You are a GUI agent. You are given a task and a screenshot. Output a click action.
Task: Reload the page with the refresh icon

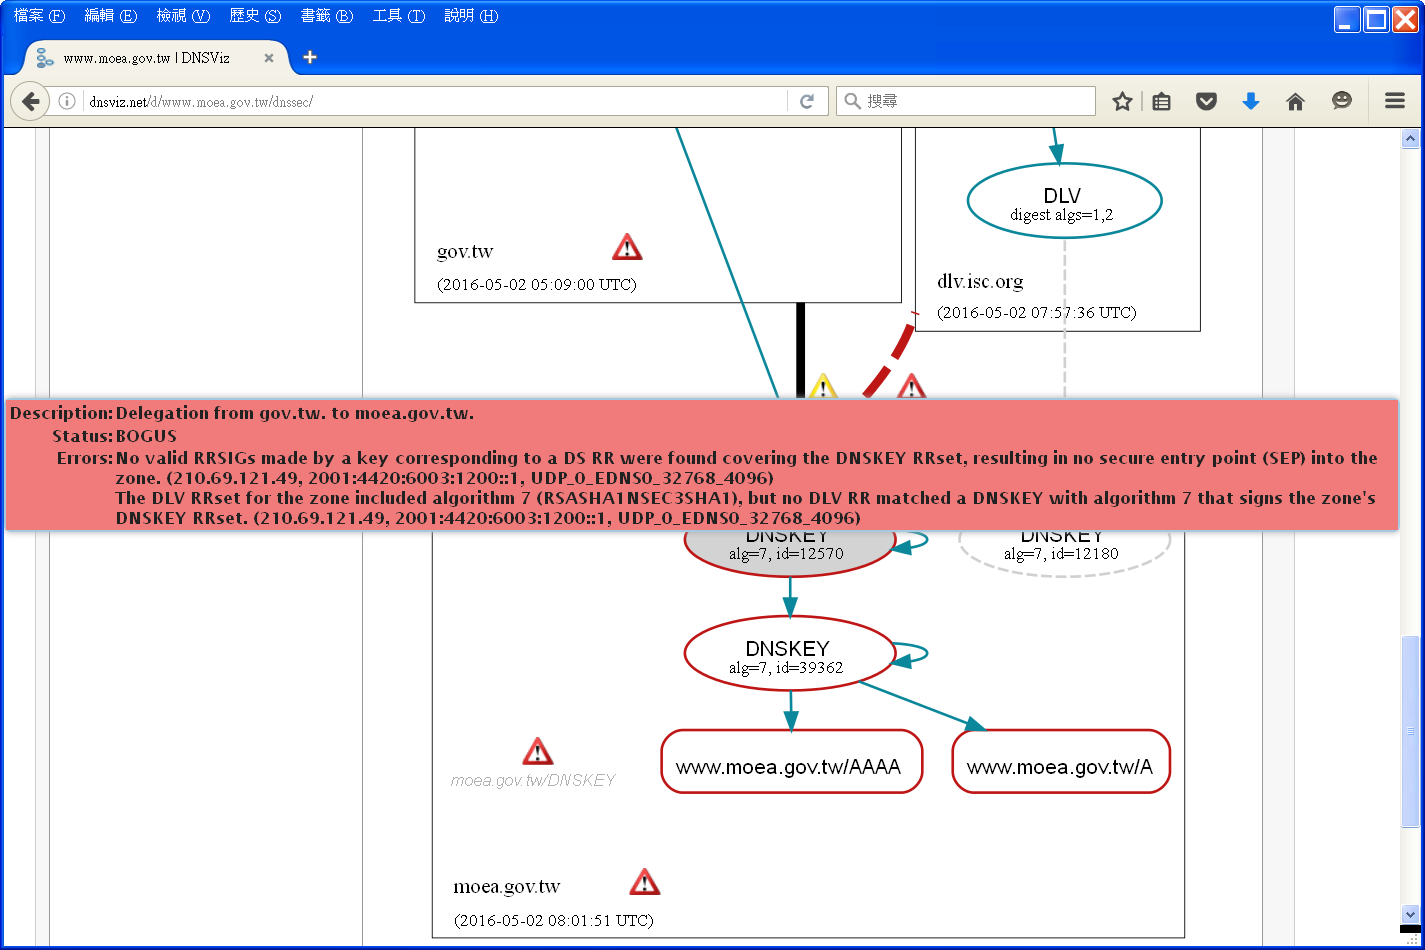pos(807,101)
